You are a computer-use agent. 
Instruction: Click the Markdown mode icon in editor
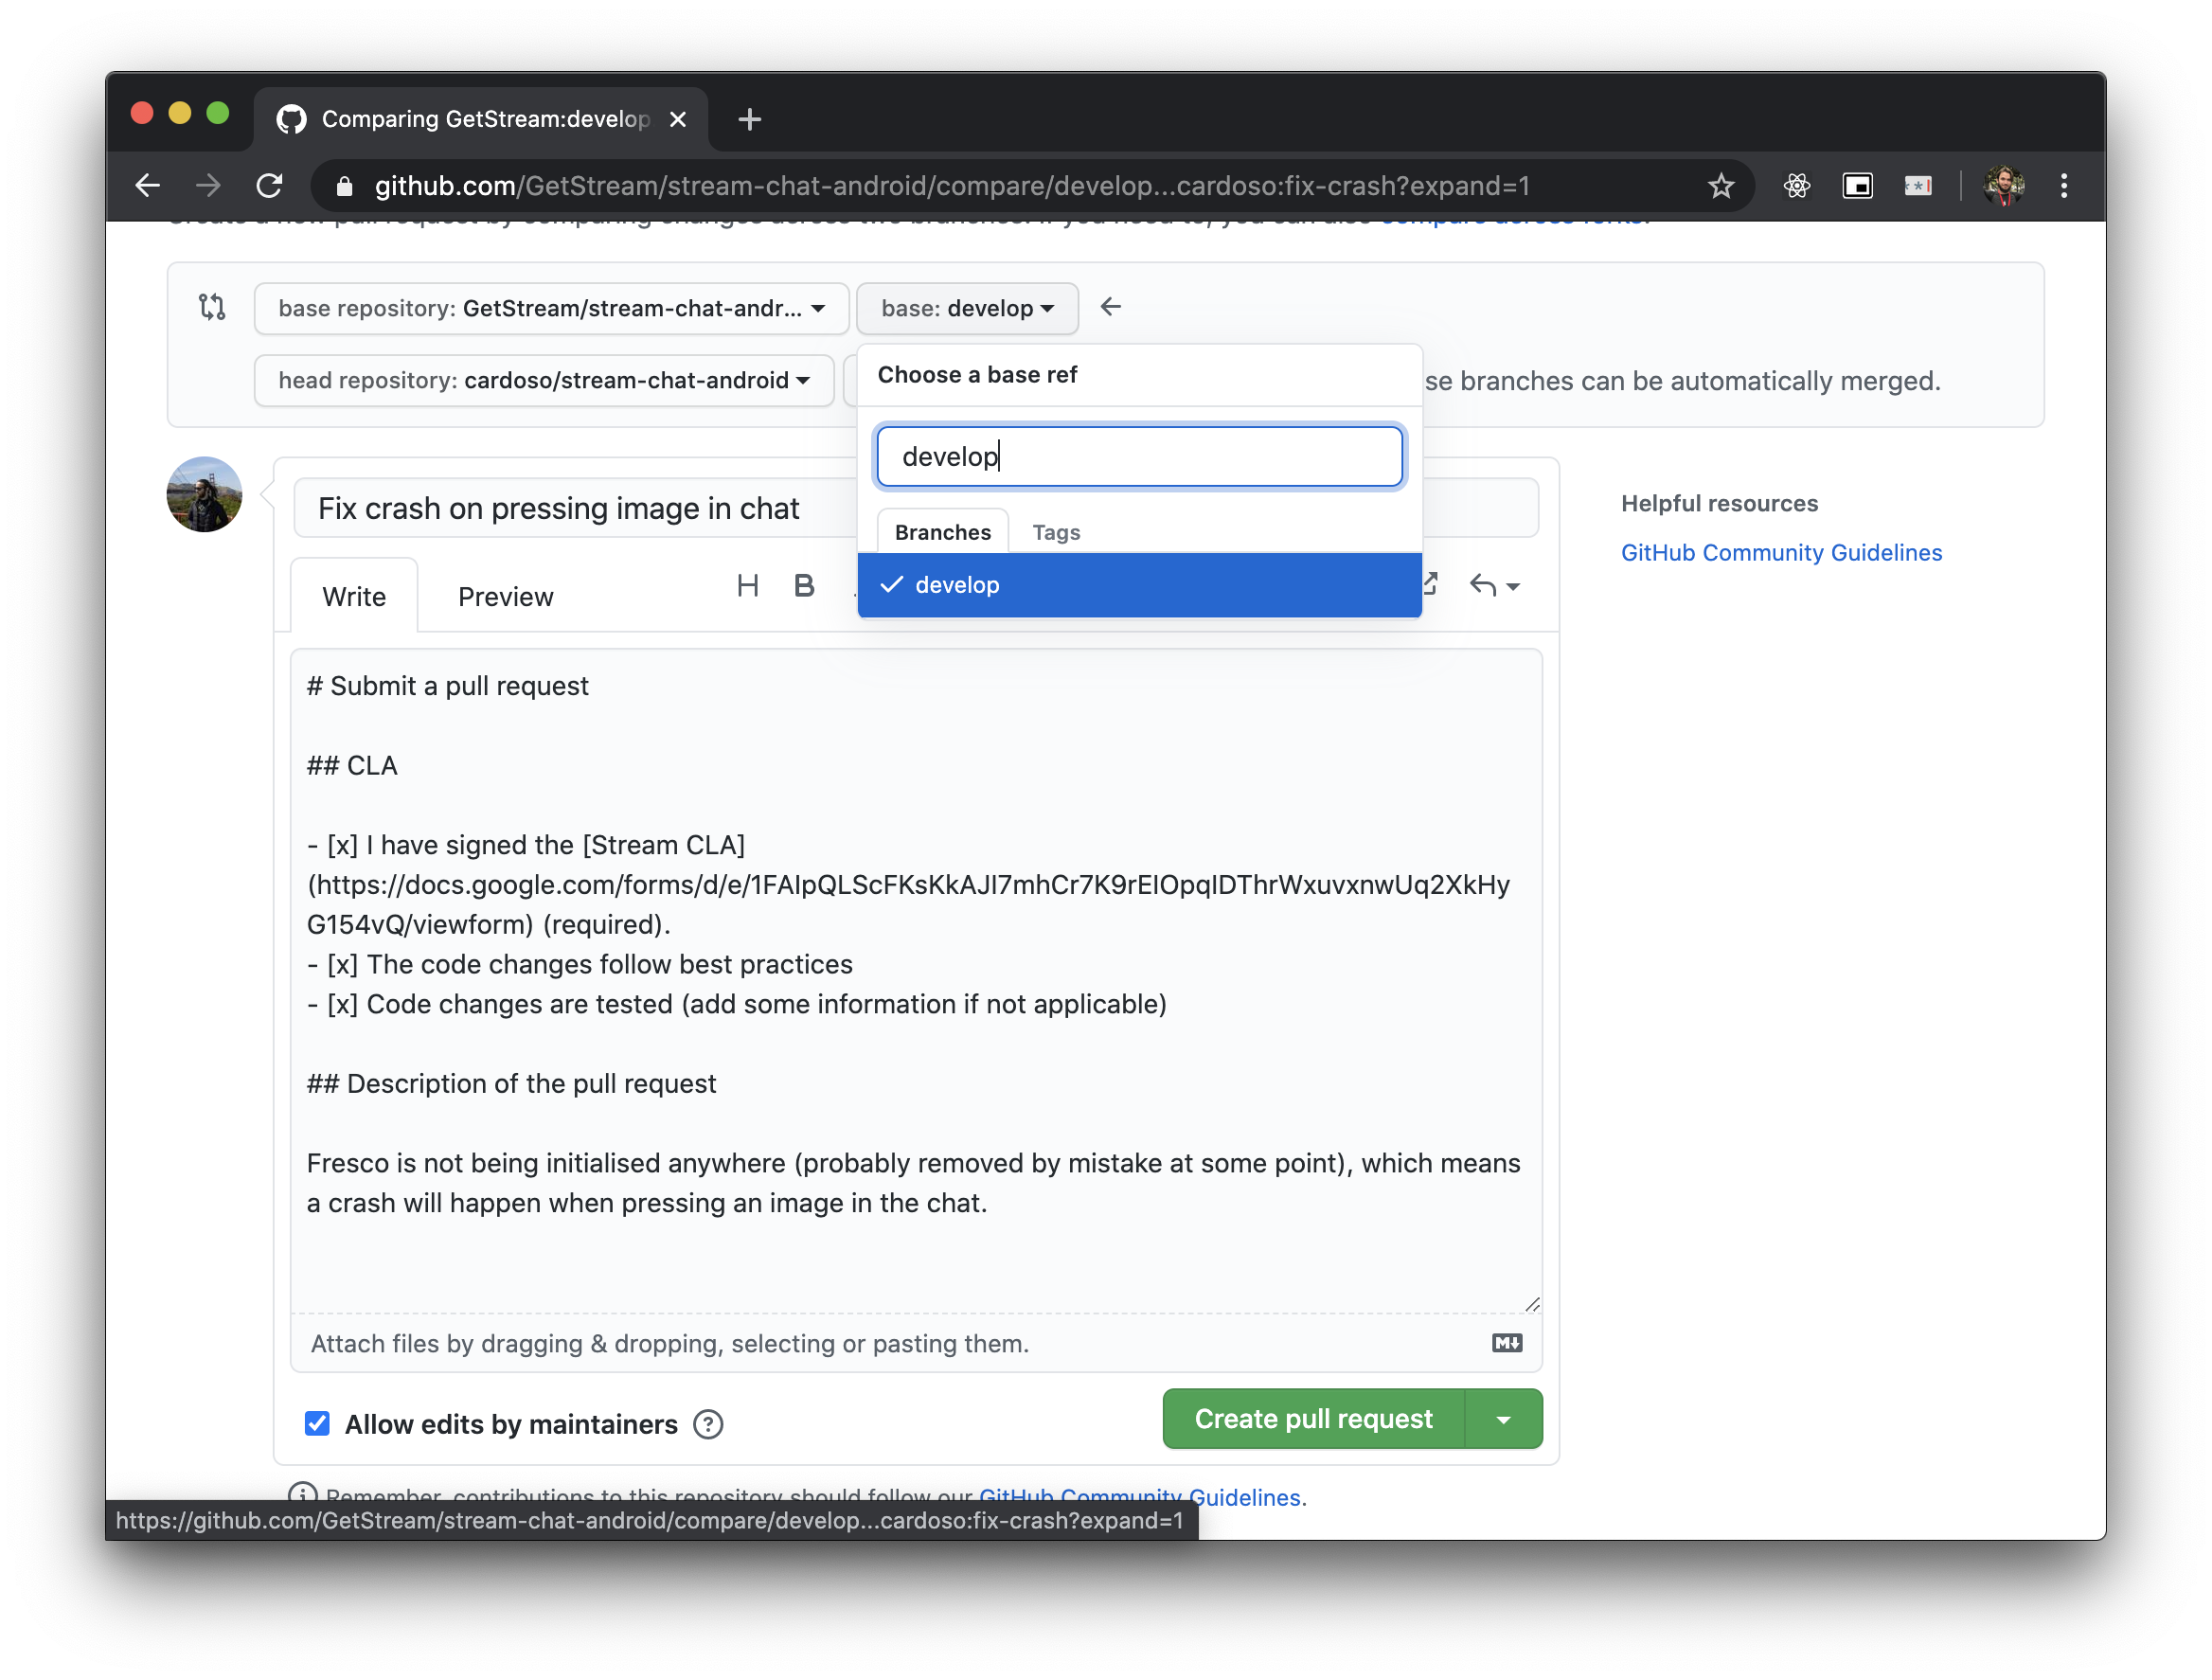tap(1508, 1343)
